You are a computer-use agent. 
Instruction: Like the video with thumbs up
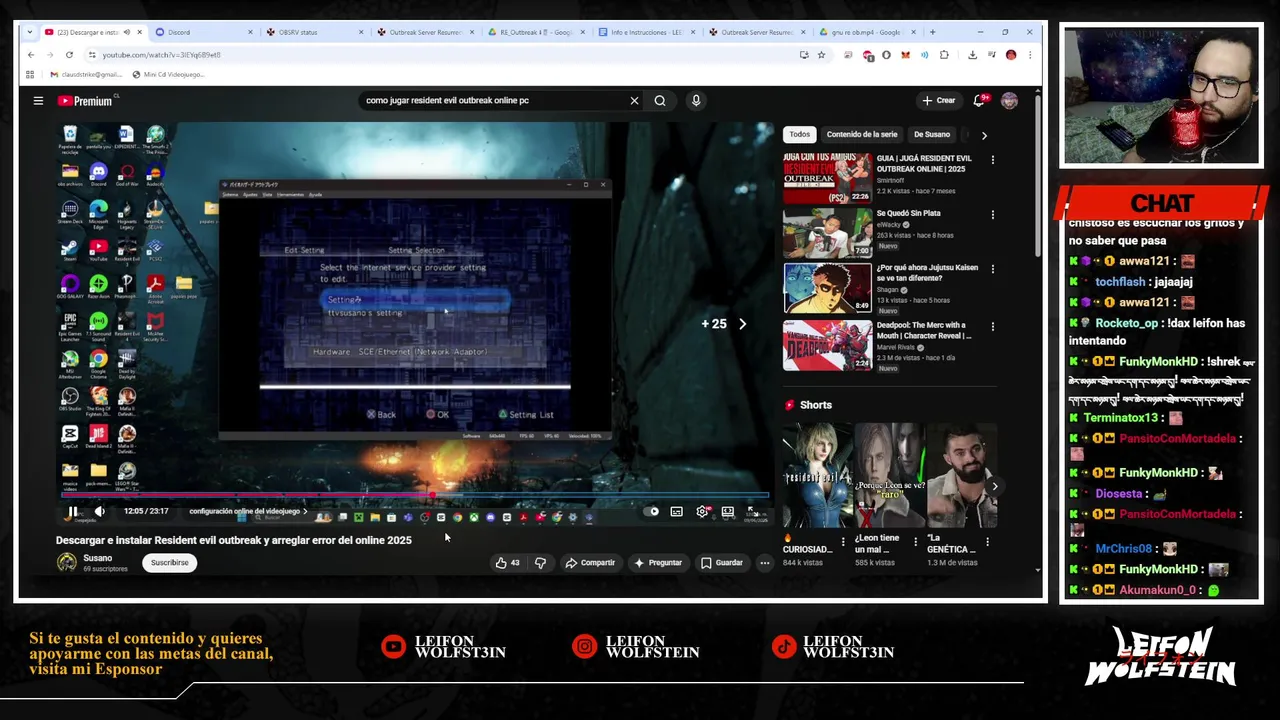point(507,563)
